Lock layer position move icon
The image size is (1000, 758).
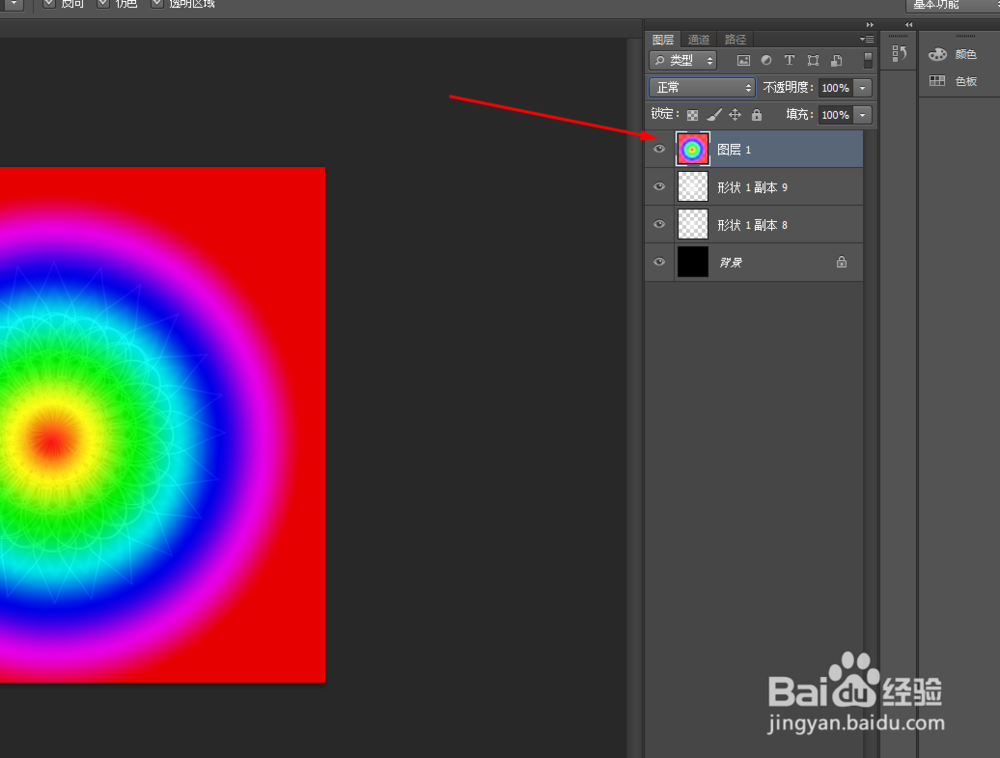tap(735, 115)
